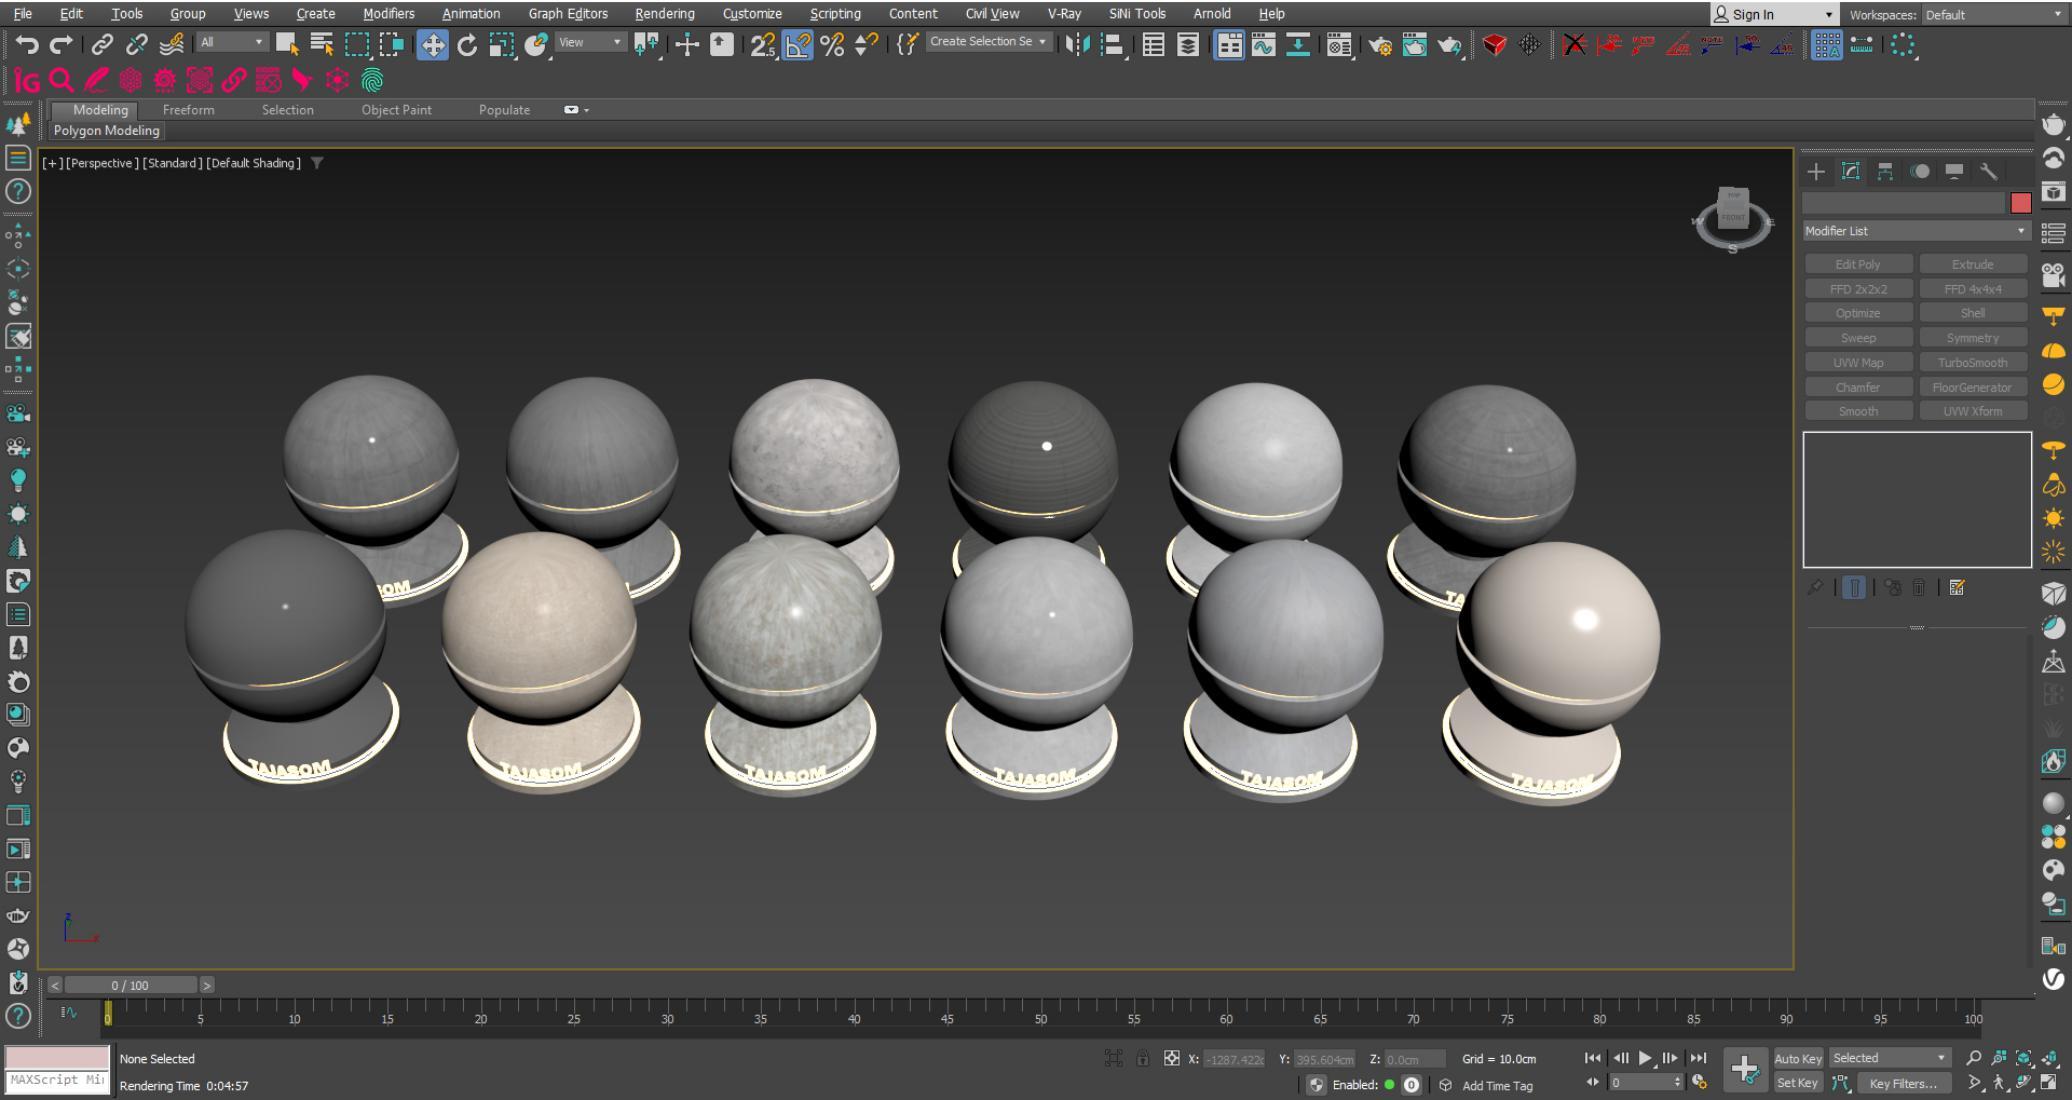Toggle Auto Key animation mode
Image resolution: width=2072 pixels, height=1100 pixels.
(x=1797, y=1059)
